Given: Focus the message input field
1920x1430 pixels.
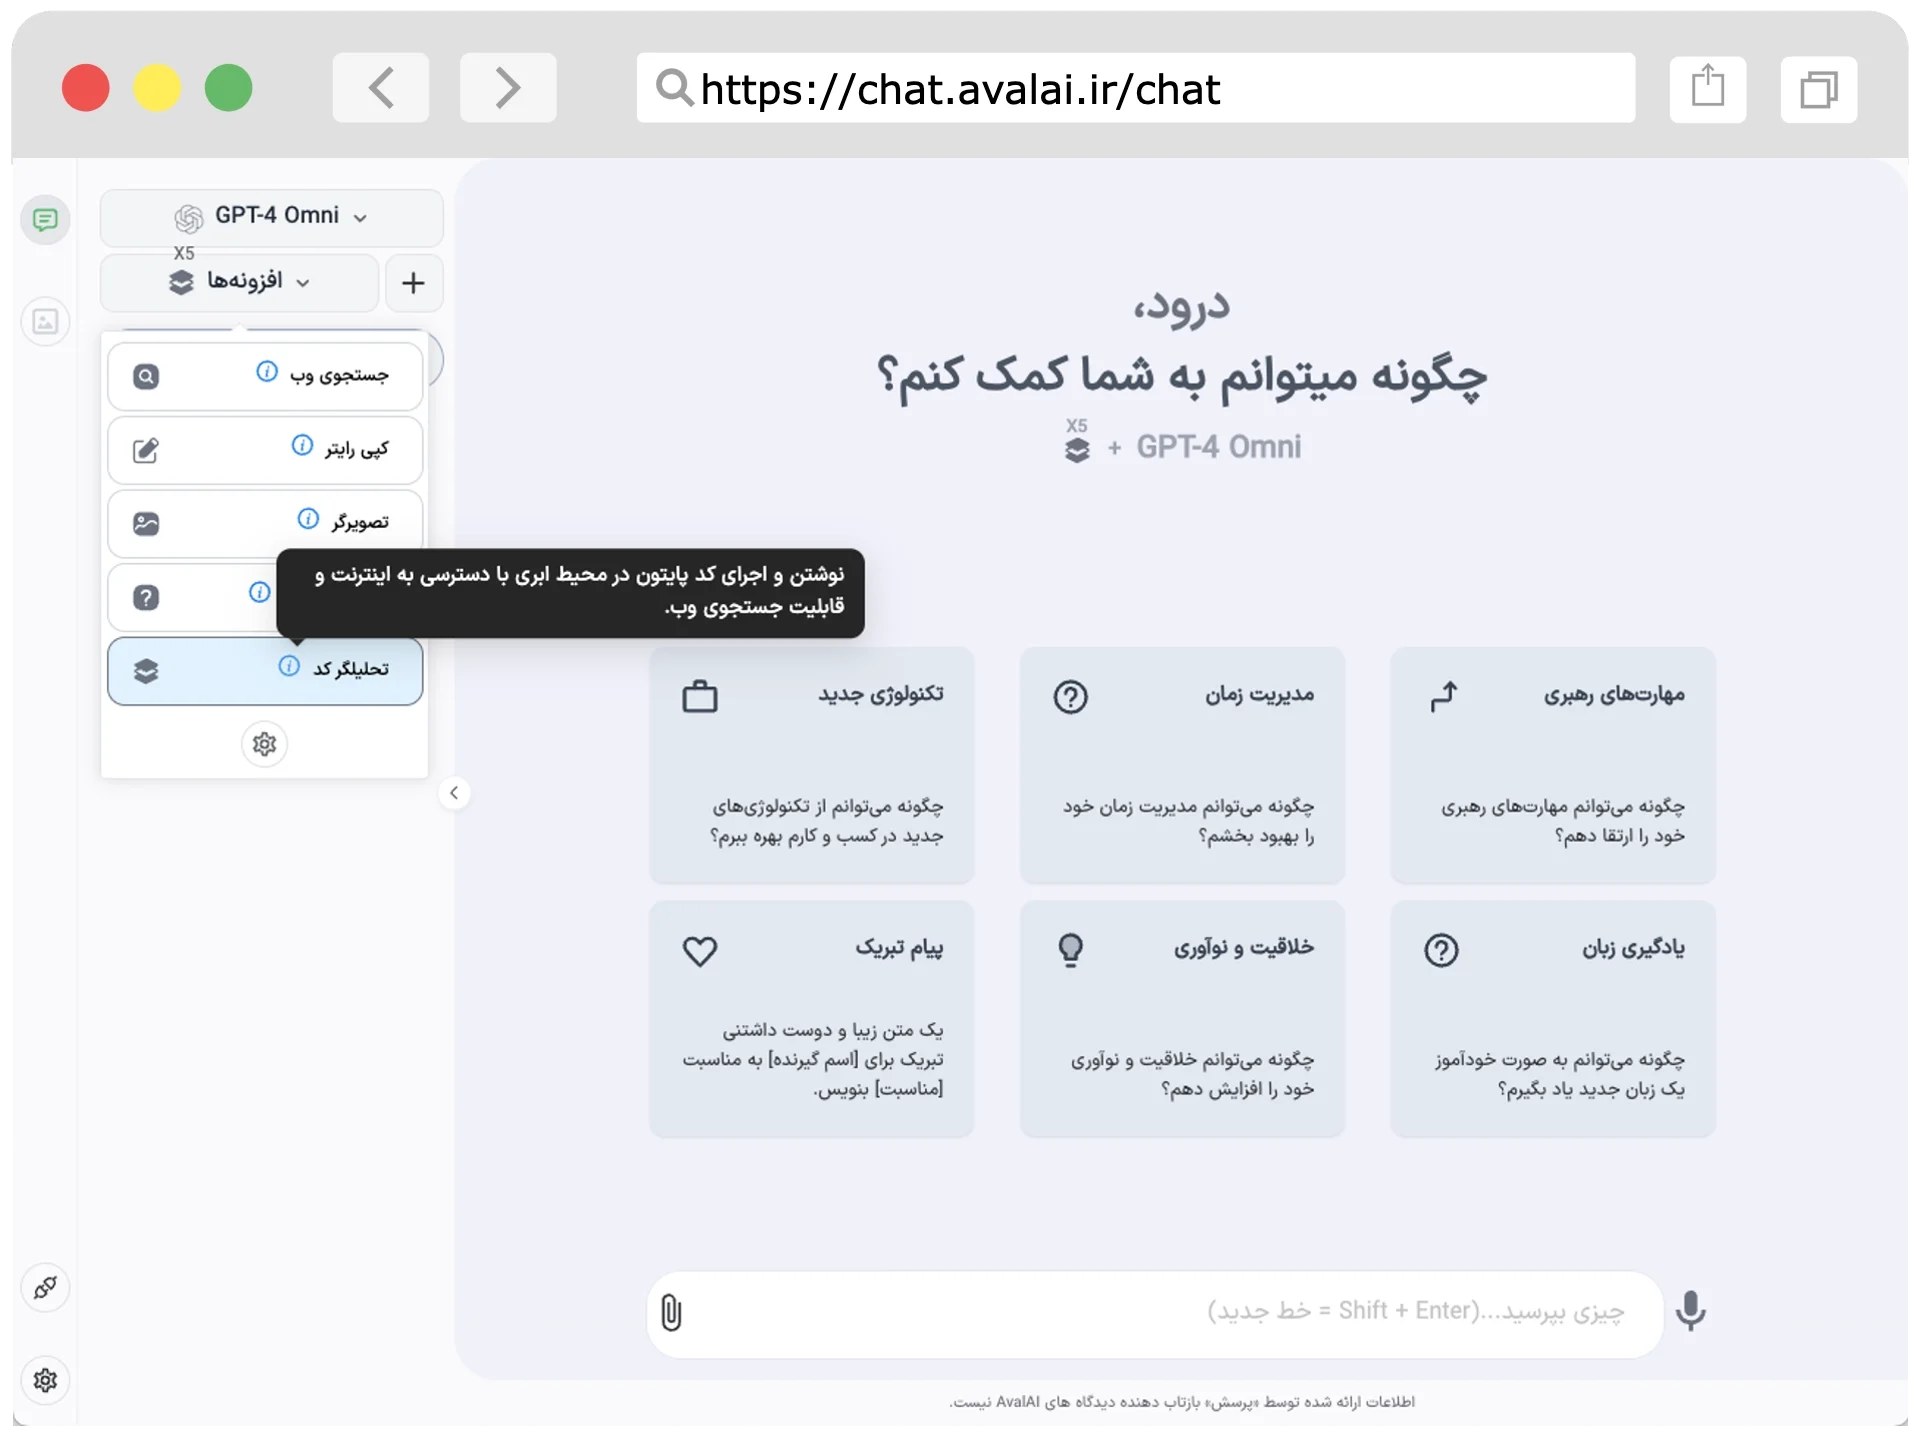Looking at the screenshot, I should coord(1155,1313).
